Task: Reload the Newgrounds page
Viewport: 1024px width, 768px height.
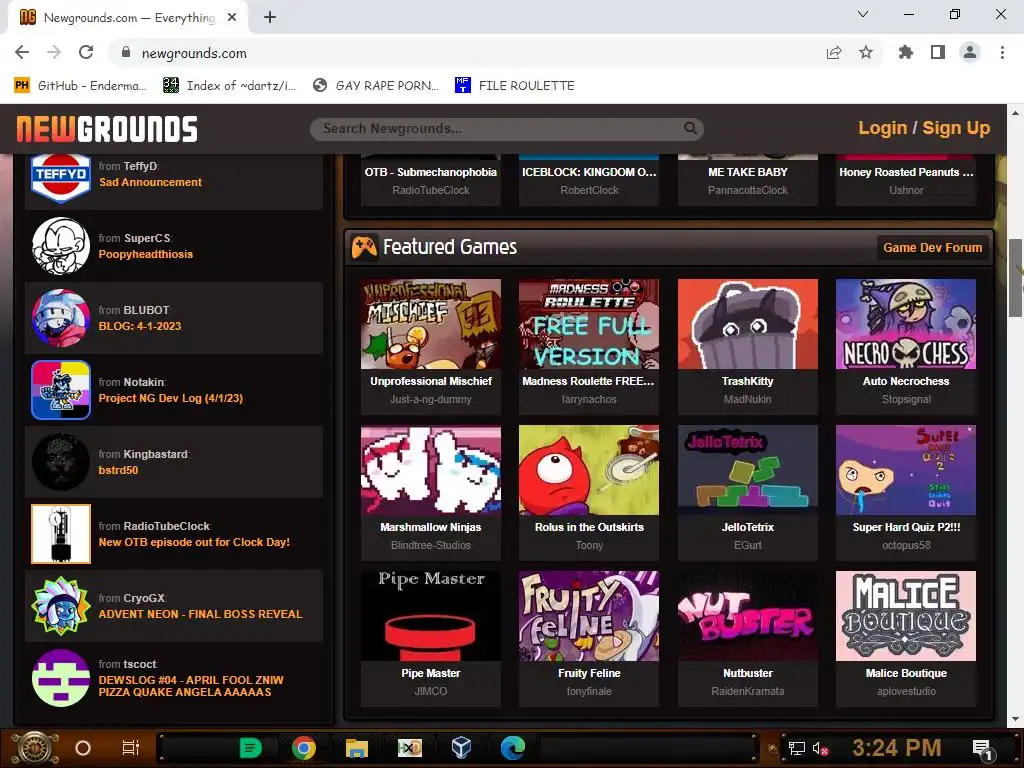Action: point(86,52)
